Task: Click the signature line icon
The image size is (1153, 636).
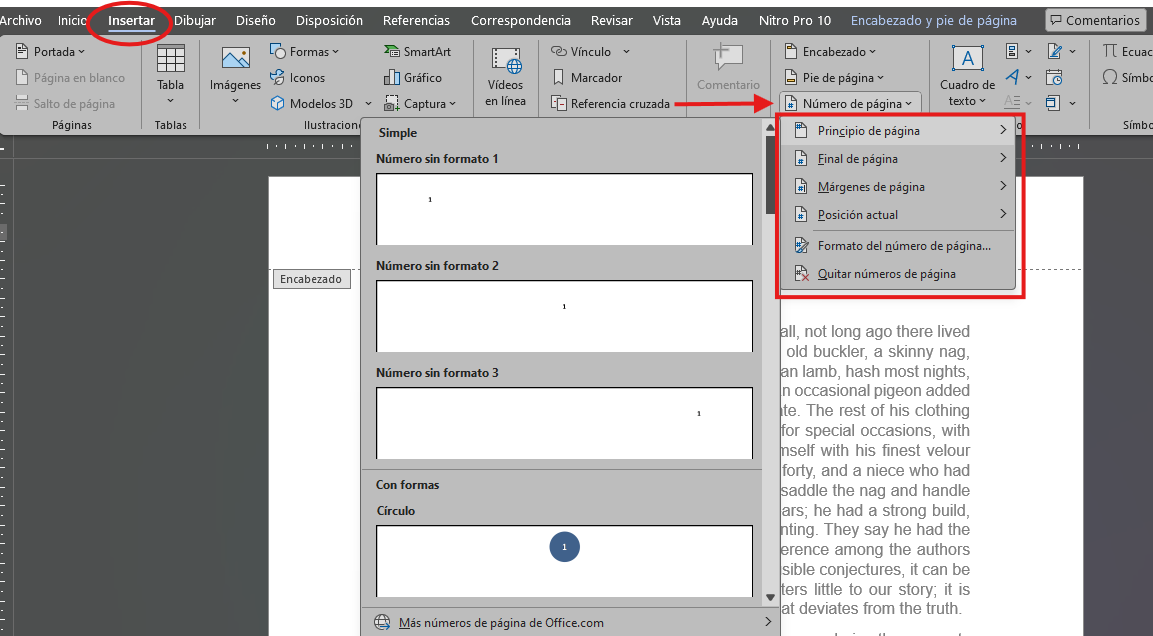Action: pyautogui.click(x=1055, y=51)
